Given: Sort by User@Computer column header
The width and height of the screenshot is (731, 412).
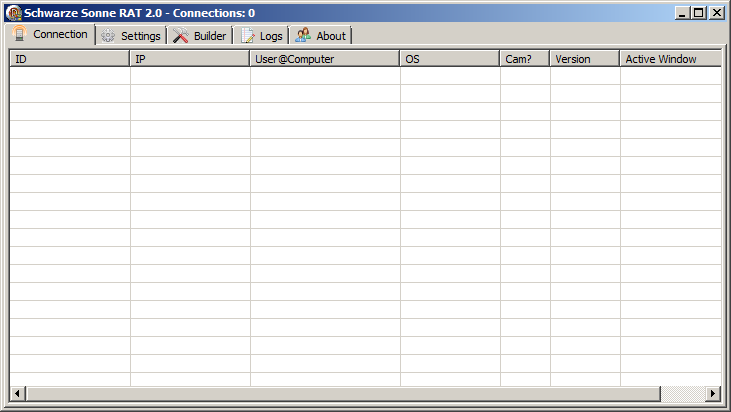Looking at the screenshot, I should coord(325,59).
